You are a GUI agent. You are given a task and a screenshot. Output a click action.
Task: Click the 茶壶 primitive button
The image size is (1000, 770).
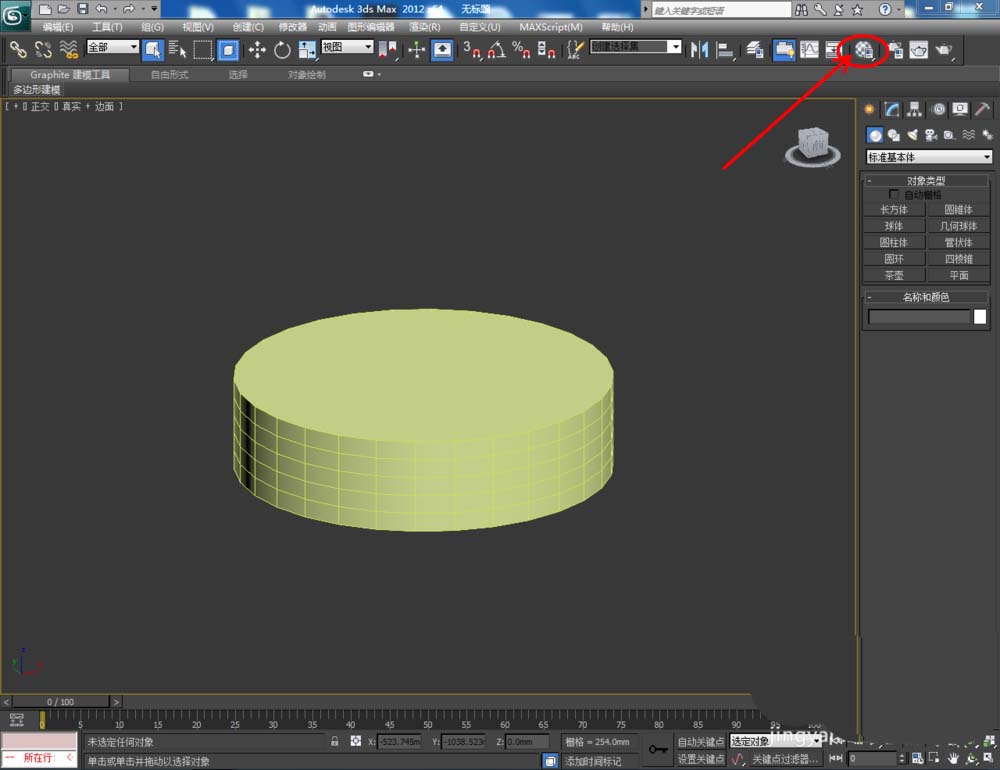pos(893,276)
